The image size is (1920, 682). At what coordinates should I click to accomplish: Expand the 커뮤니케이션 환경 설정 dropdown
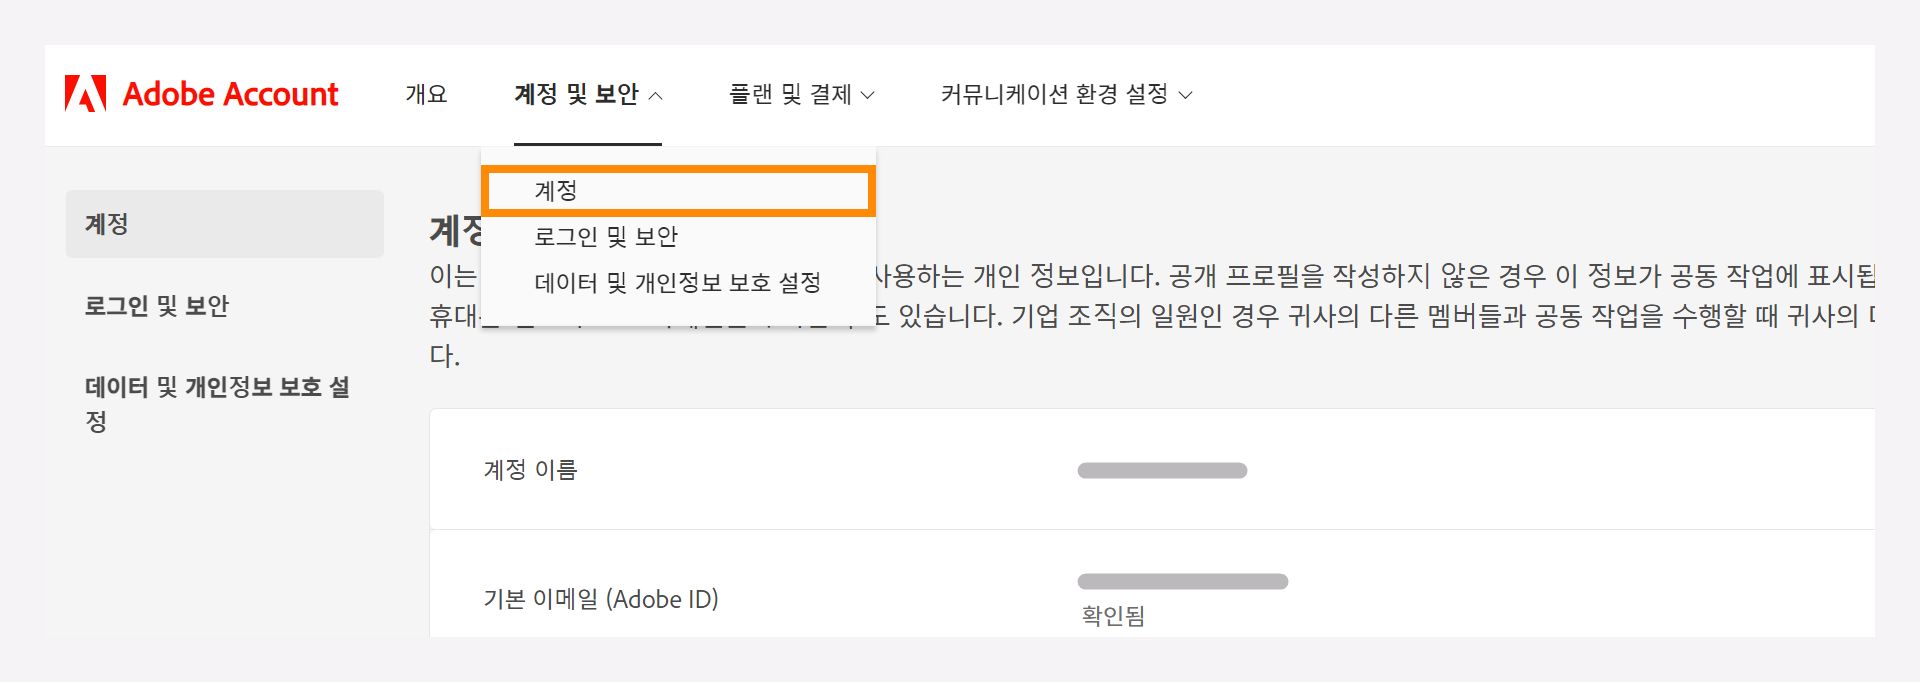tap(1065, 95)
